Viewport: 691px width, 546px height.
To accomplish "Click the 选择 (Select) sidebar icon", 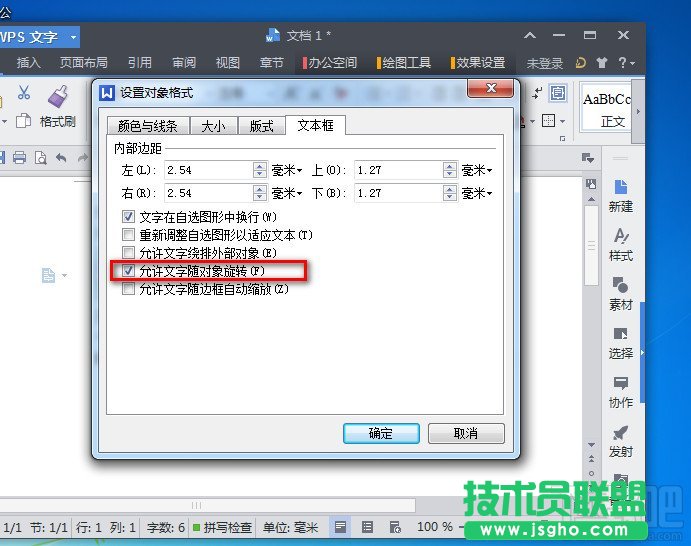I will (620, 342).
